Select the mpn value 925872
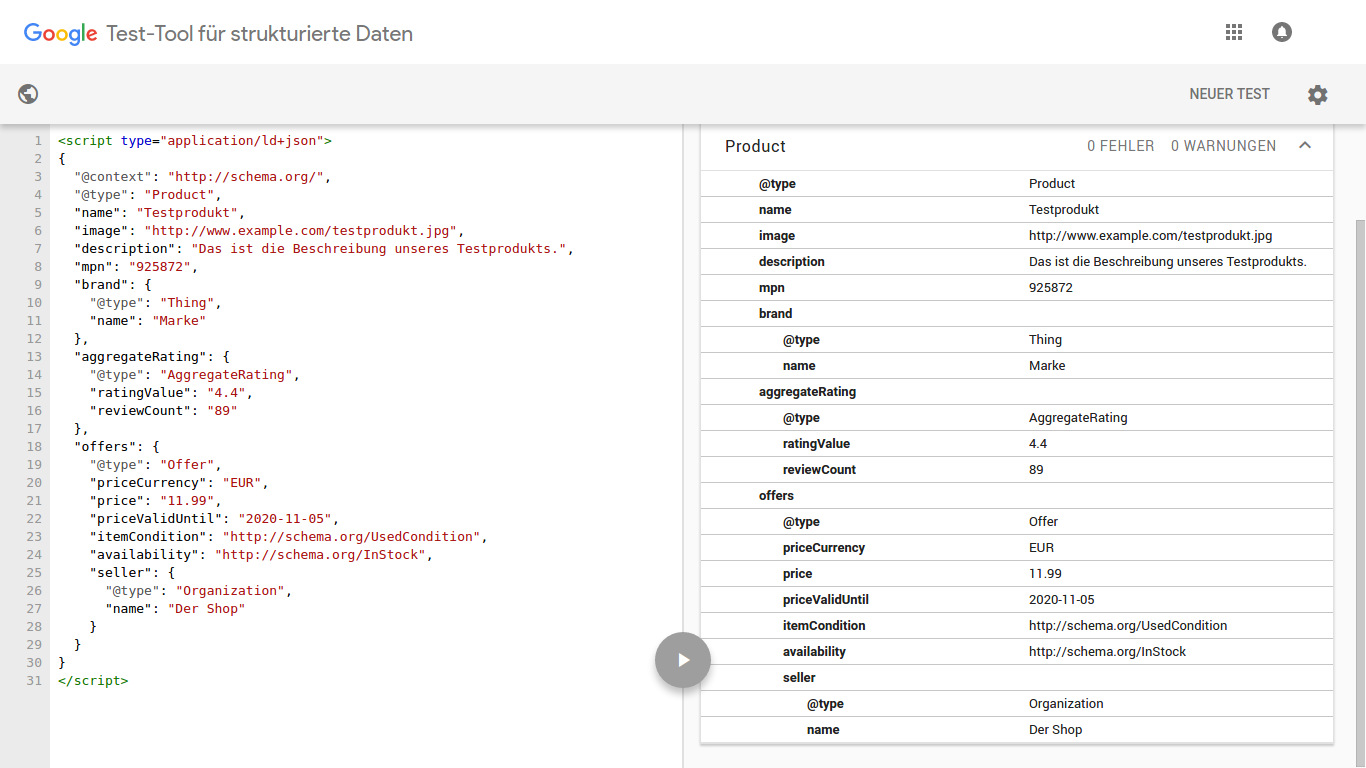The width and height of the screenshot is (1366, 768). [1051, 288]
